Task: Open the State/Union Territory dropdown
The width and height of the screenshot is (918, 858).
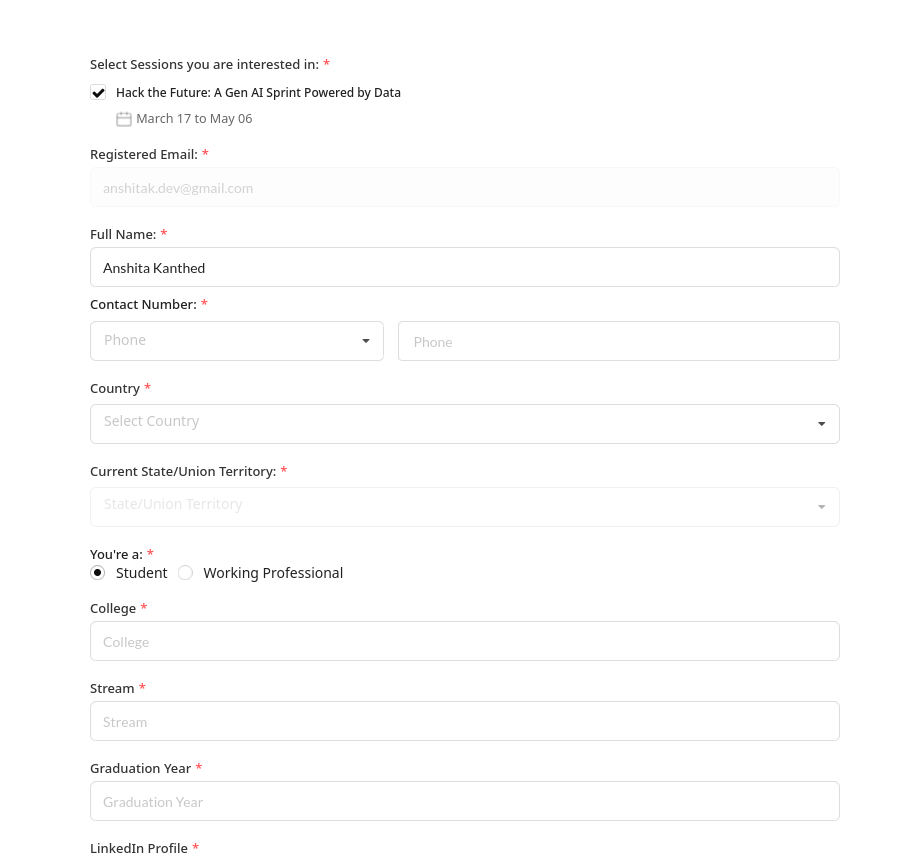Action: [465, 507]
